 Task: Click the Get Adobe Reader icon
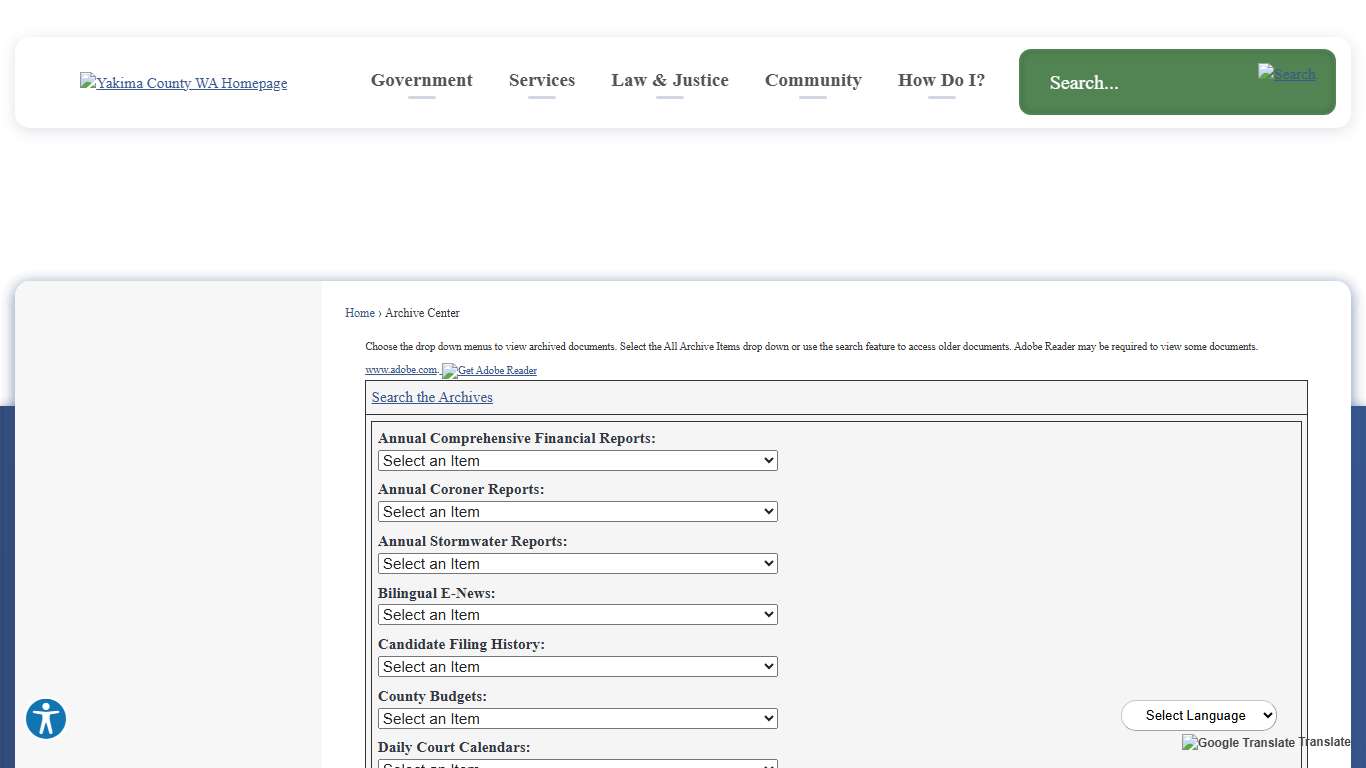(489, 371)
